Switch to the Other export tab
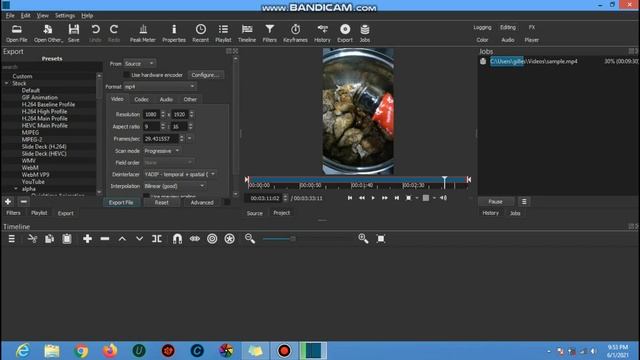The height and width of the screenshot is (360, 640). [190, 99]
